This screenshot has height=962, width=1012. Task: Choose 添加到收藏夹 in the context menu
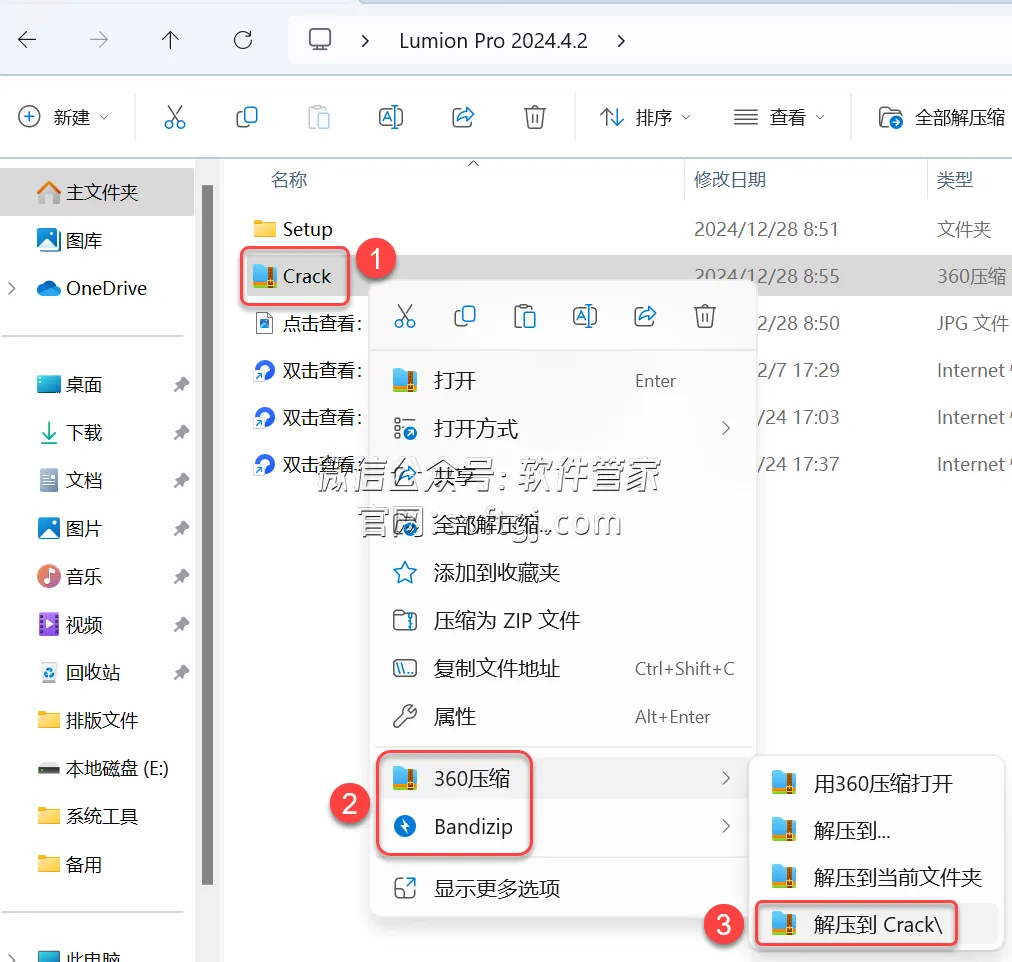click(562, 572)
